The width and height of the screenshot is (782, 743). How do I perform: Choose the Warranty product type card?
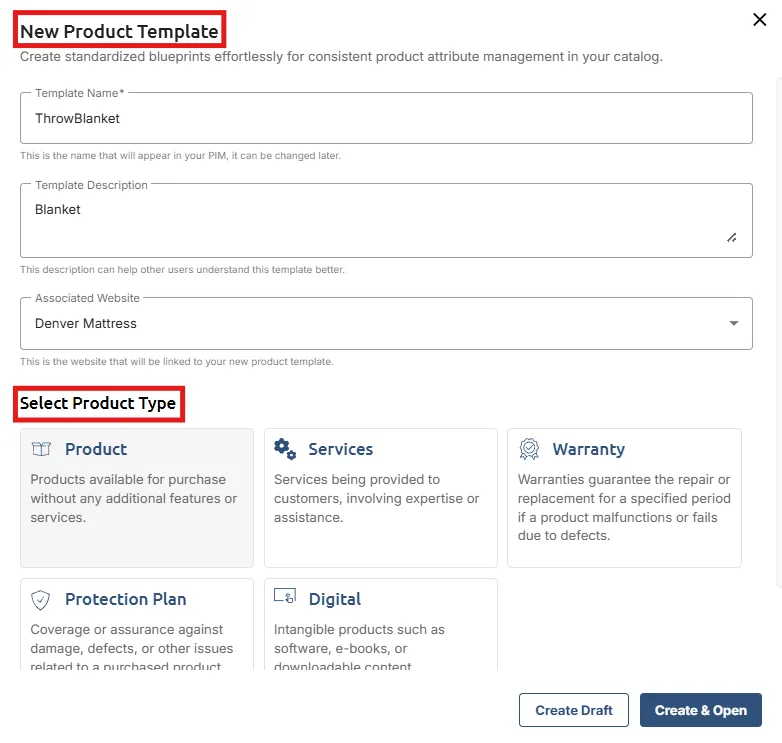pos(624,498)
